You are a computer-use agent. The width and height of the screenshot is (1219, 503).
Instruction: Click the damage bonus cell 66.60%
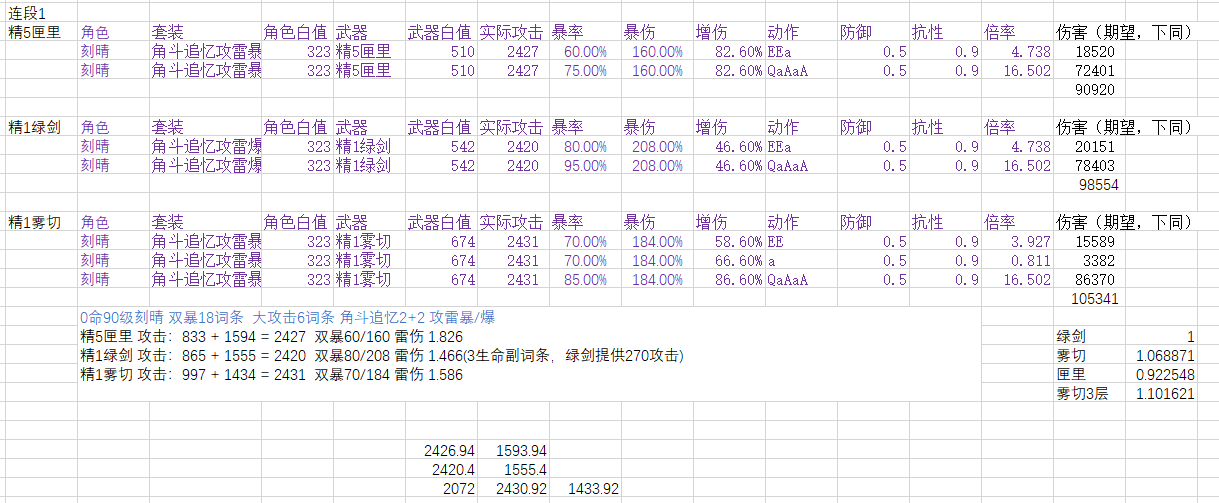click(729, 261)
